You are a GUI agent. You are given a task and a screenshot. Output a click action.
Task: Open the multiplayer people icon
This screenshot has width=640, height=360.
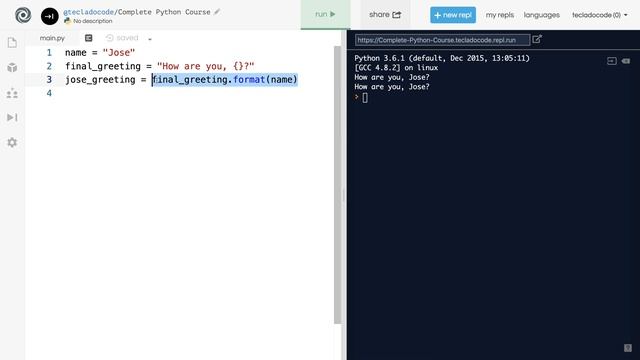point(12,93)
